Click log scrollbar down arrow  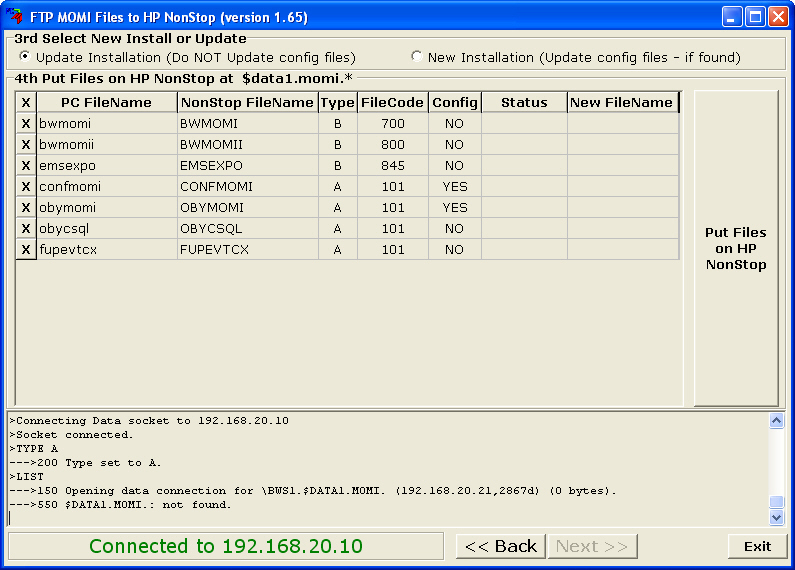click(776, 517)
